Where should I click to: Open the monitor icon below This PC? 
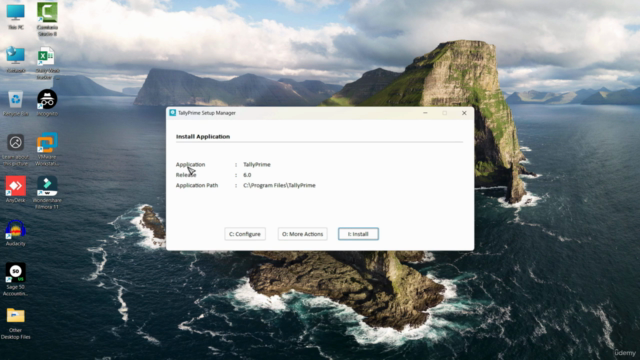(16, 60)
